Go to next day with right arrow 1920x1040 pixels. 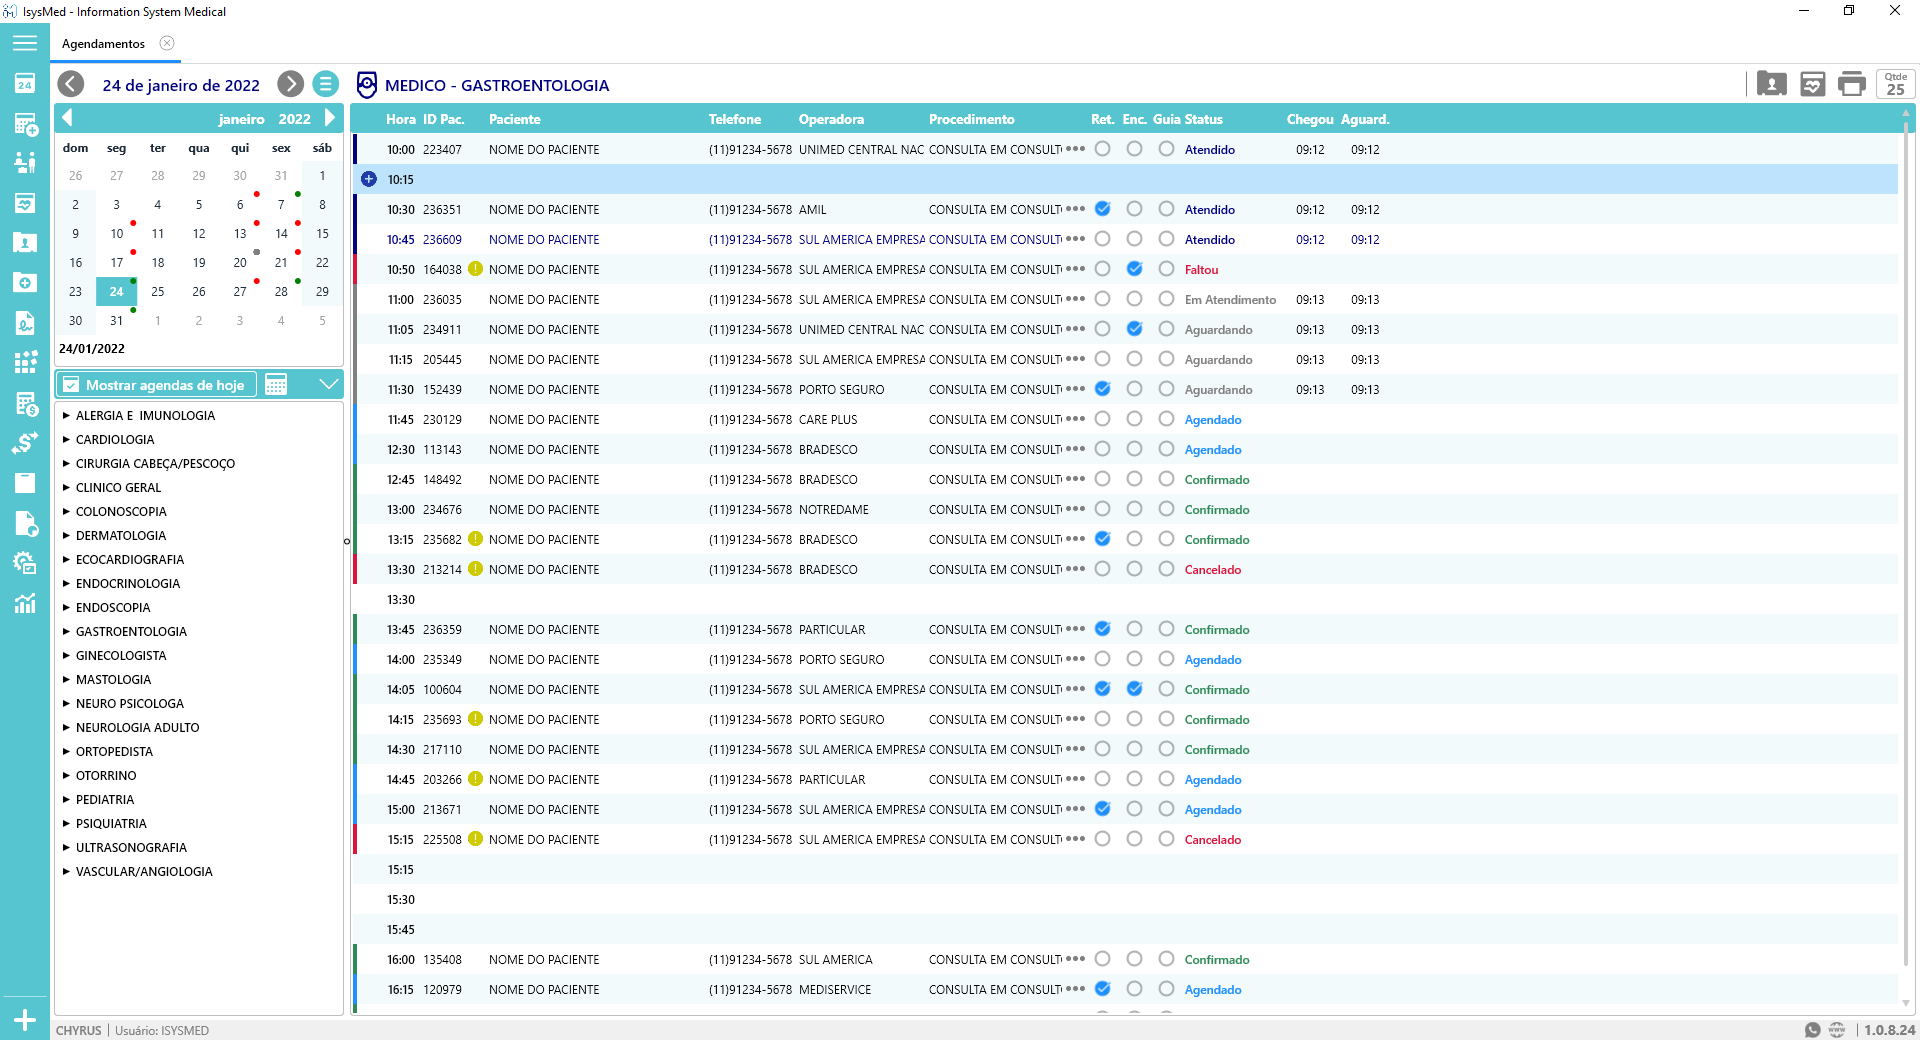tap(290, 85)
